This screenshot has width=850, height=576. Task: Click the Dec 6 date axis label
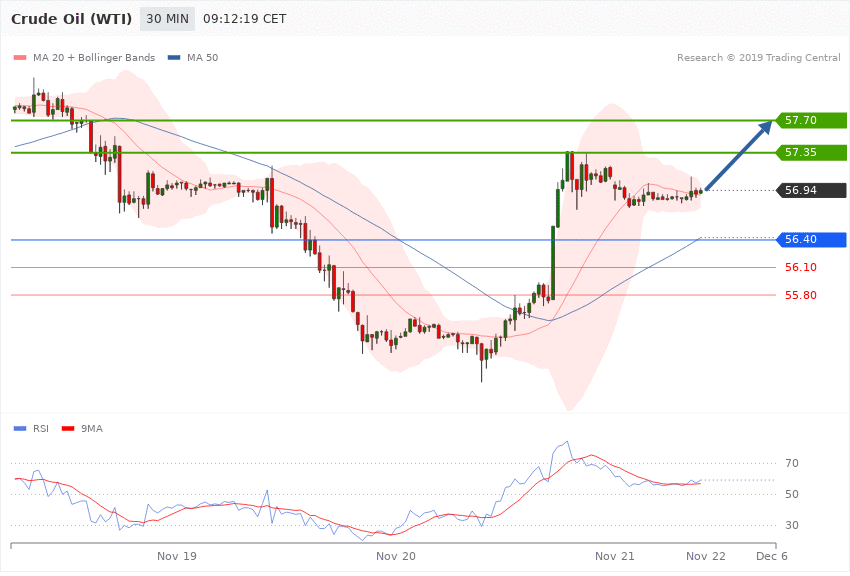(772, 556)
